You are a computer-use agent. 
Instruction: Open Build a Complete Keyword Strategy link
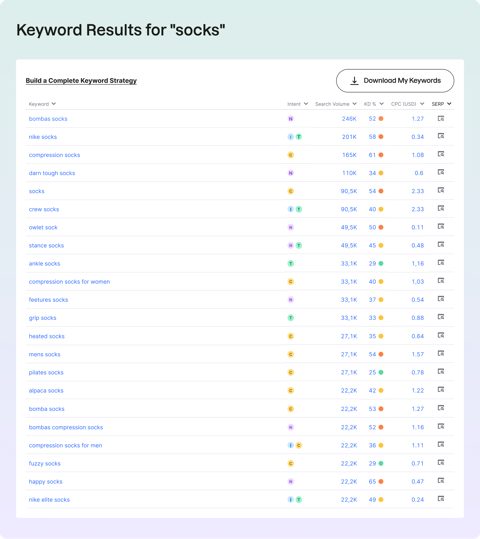coord(81,81)
